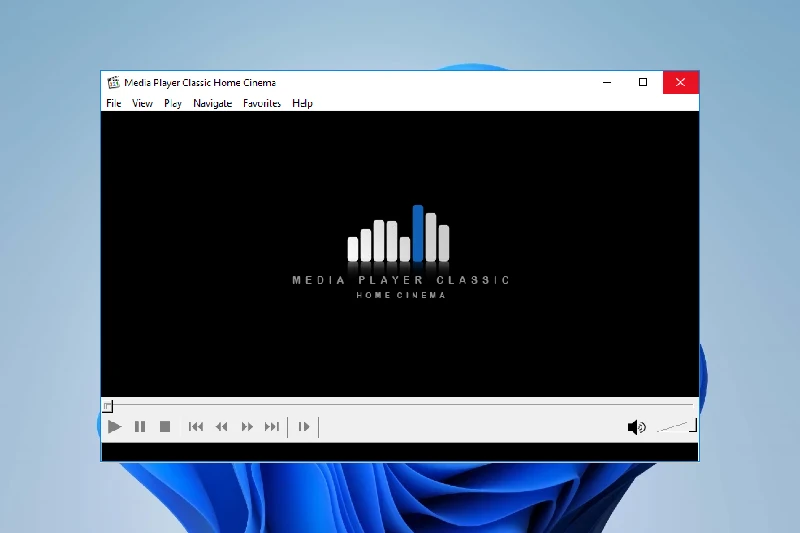Click the frame step icon

[x=304, y=427]
